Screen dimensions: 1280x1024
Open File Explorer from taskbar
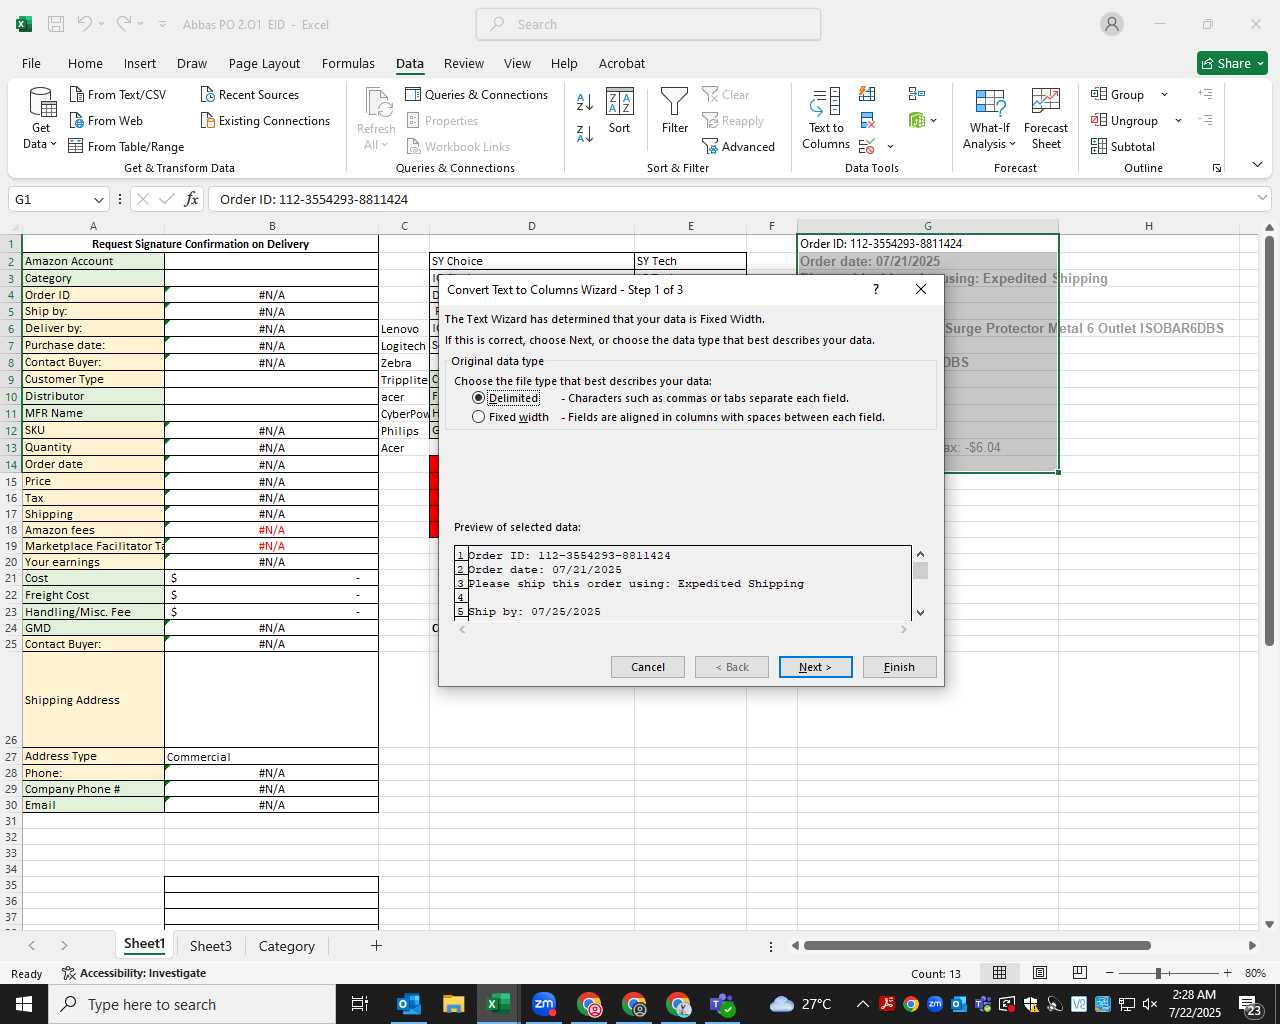click(x=454, y=1004)
